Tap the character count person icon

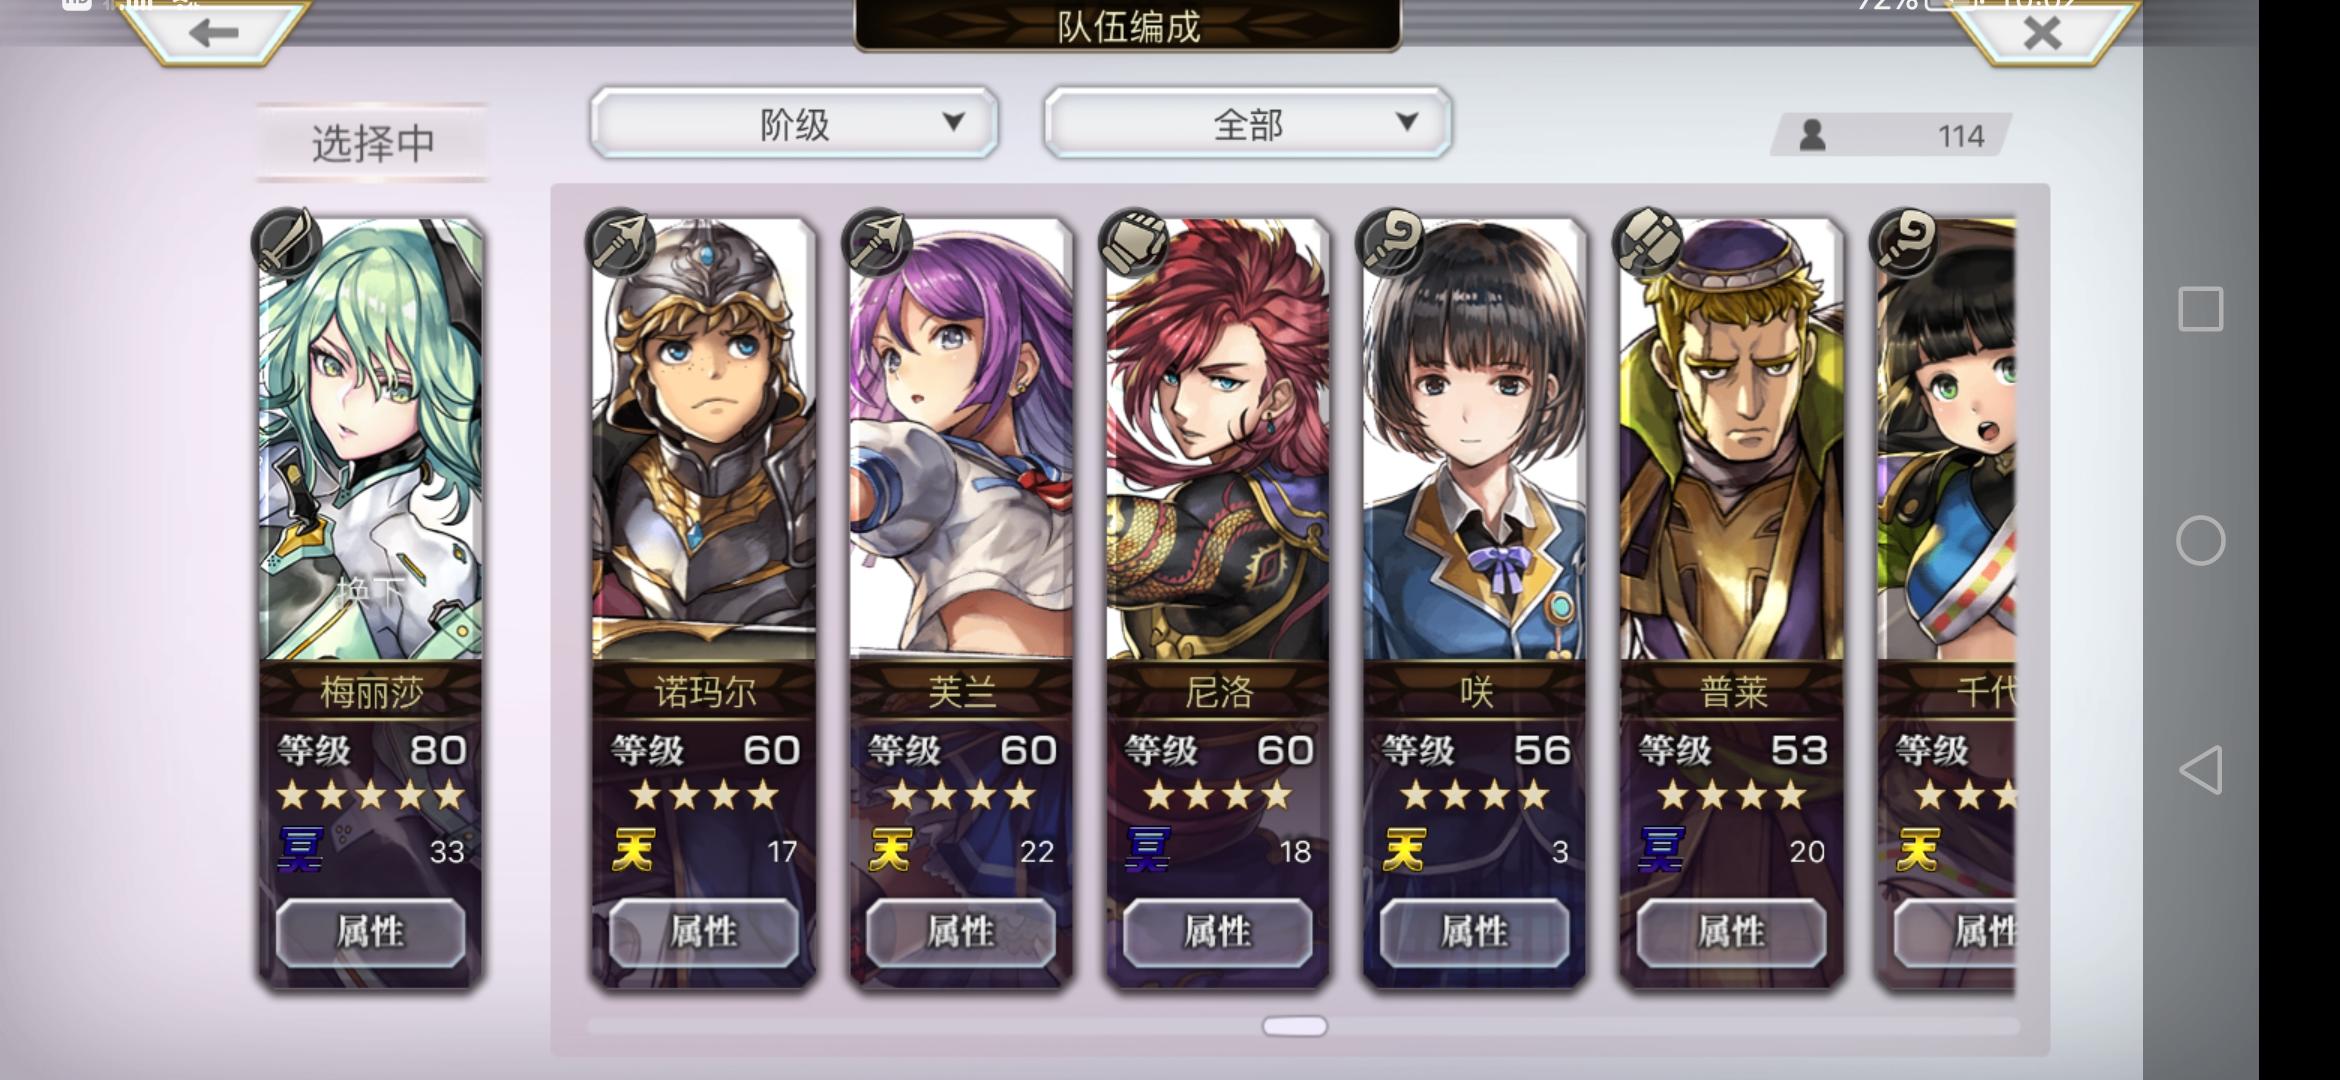[1812, 135]
